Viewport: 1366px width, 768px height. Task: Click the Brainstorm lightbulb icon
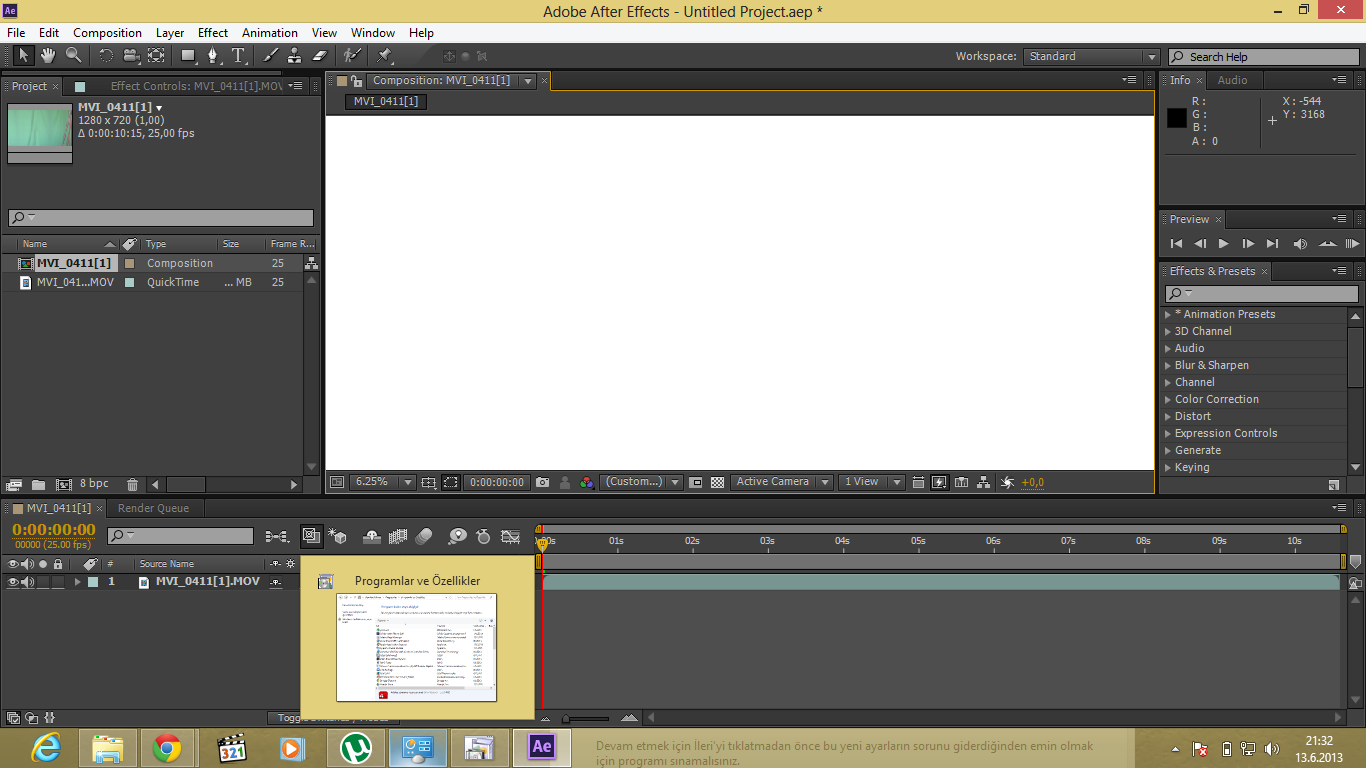[x=457, y=537]
